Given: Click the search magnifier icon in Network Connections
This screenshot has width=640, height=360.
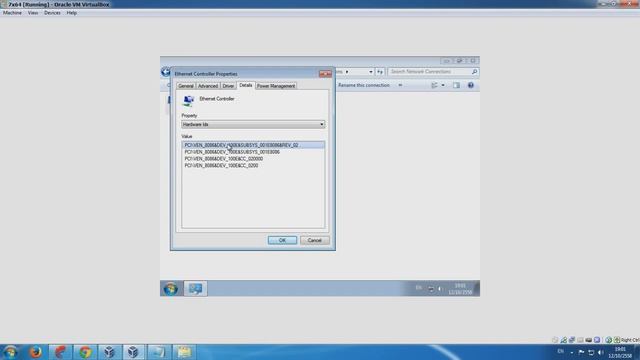Looking at the screenshot, I should coord(474,72).
